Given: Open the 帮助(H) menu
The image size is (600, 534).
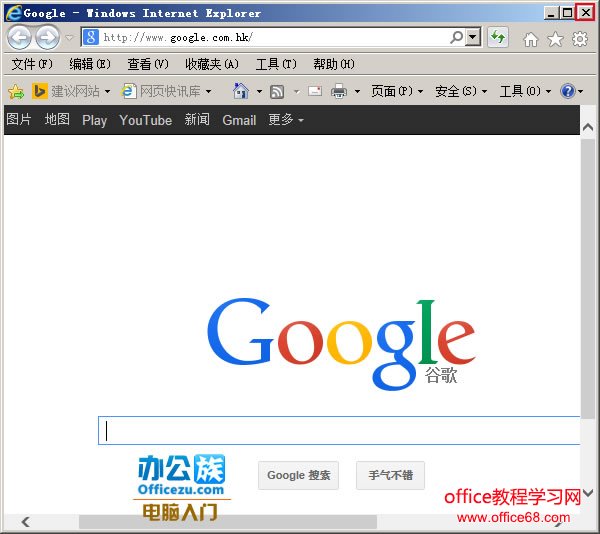Looking at the screenshot, I should pyautogui.click(x=334, y=64).
